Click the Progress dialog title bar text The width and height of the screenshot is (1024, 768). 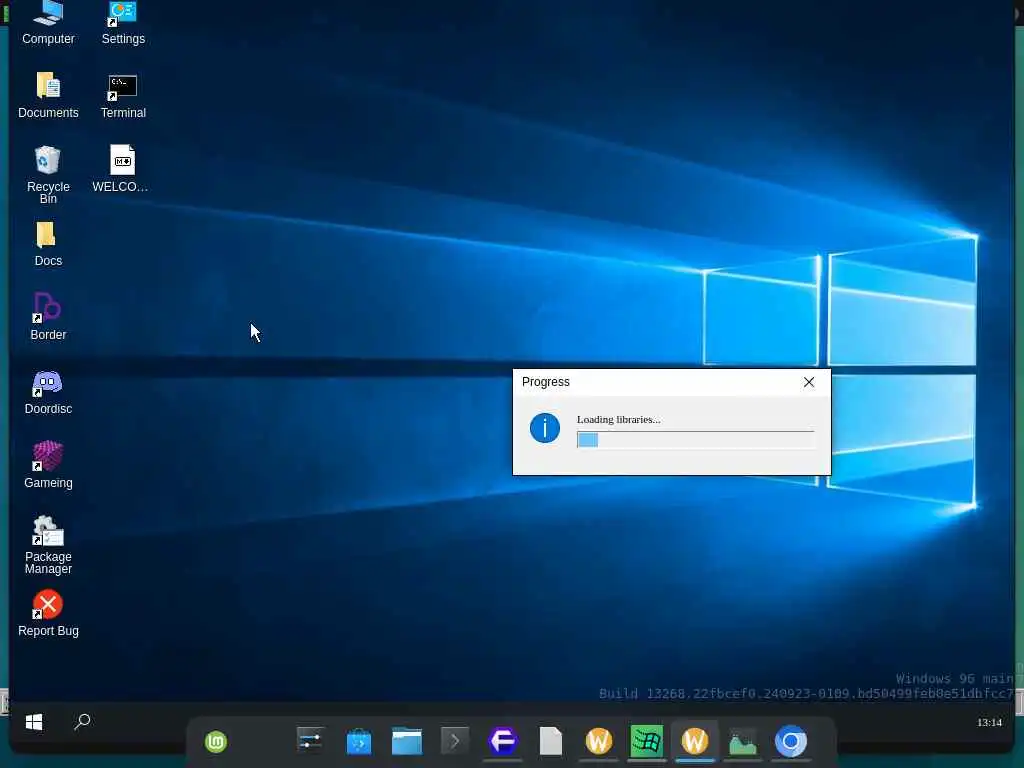pos(545,382)
